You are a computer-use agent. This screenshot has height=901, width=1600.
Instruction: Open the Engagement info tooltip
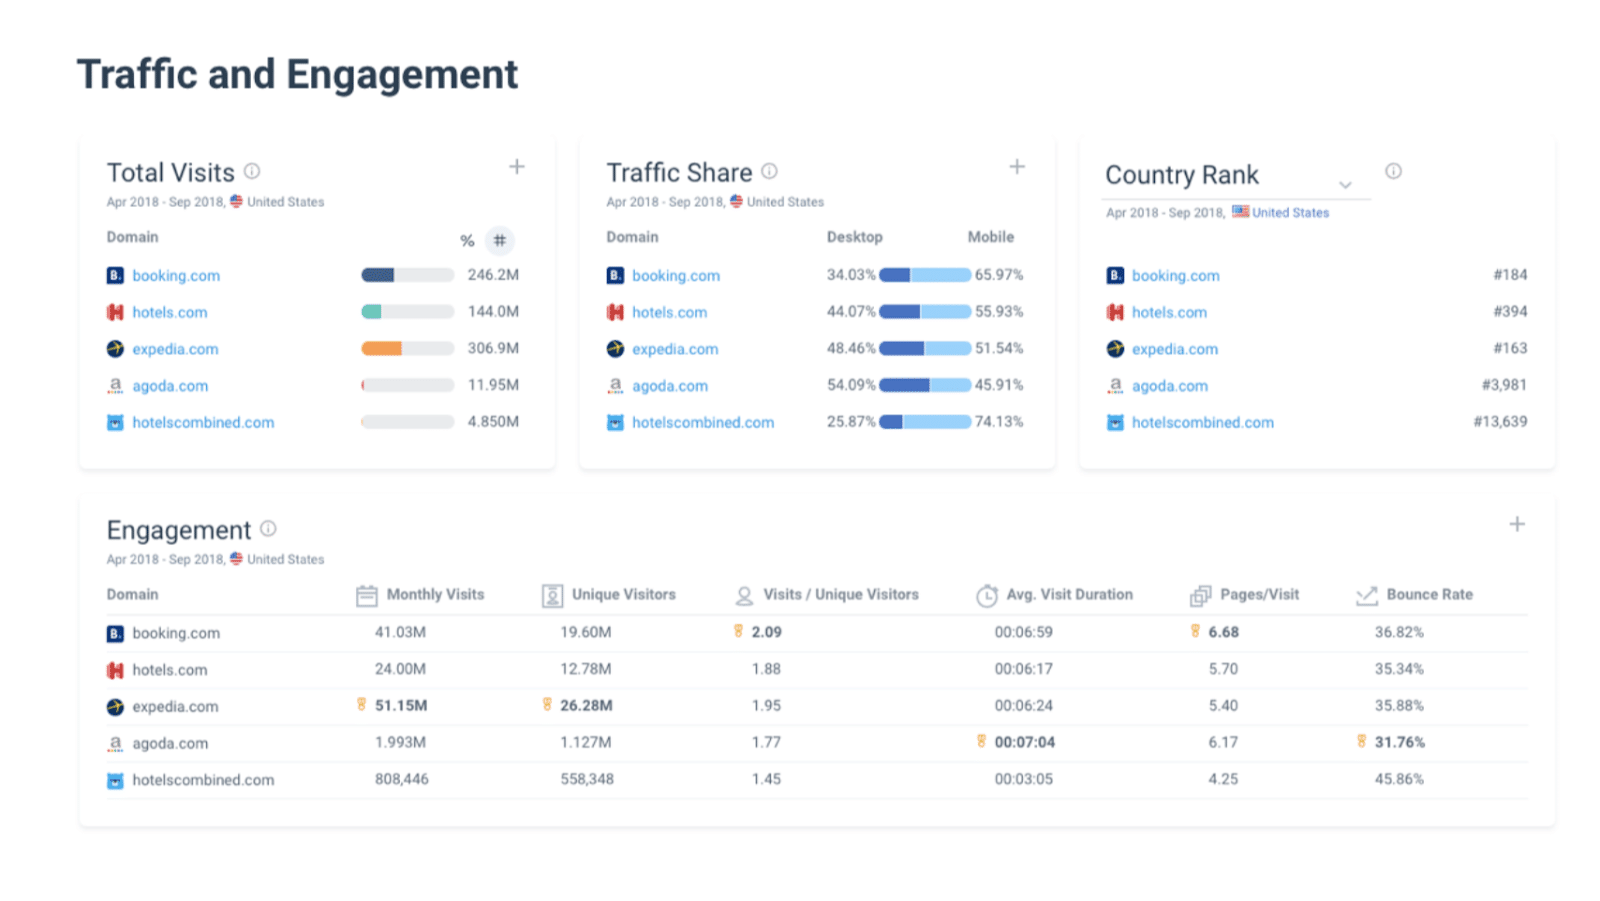[267, 529]
